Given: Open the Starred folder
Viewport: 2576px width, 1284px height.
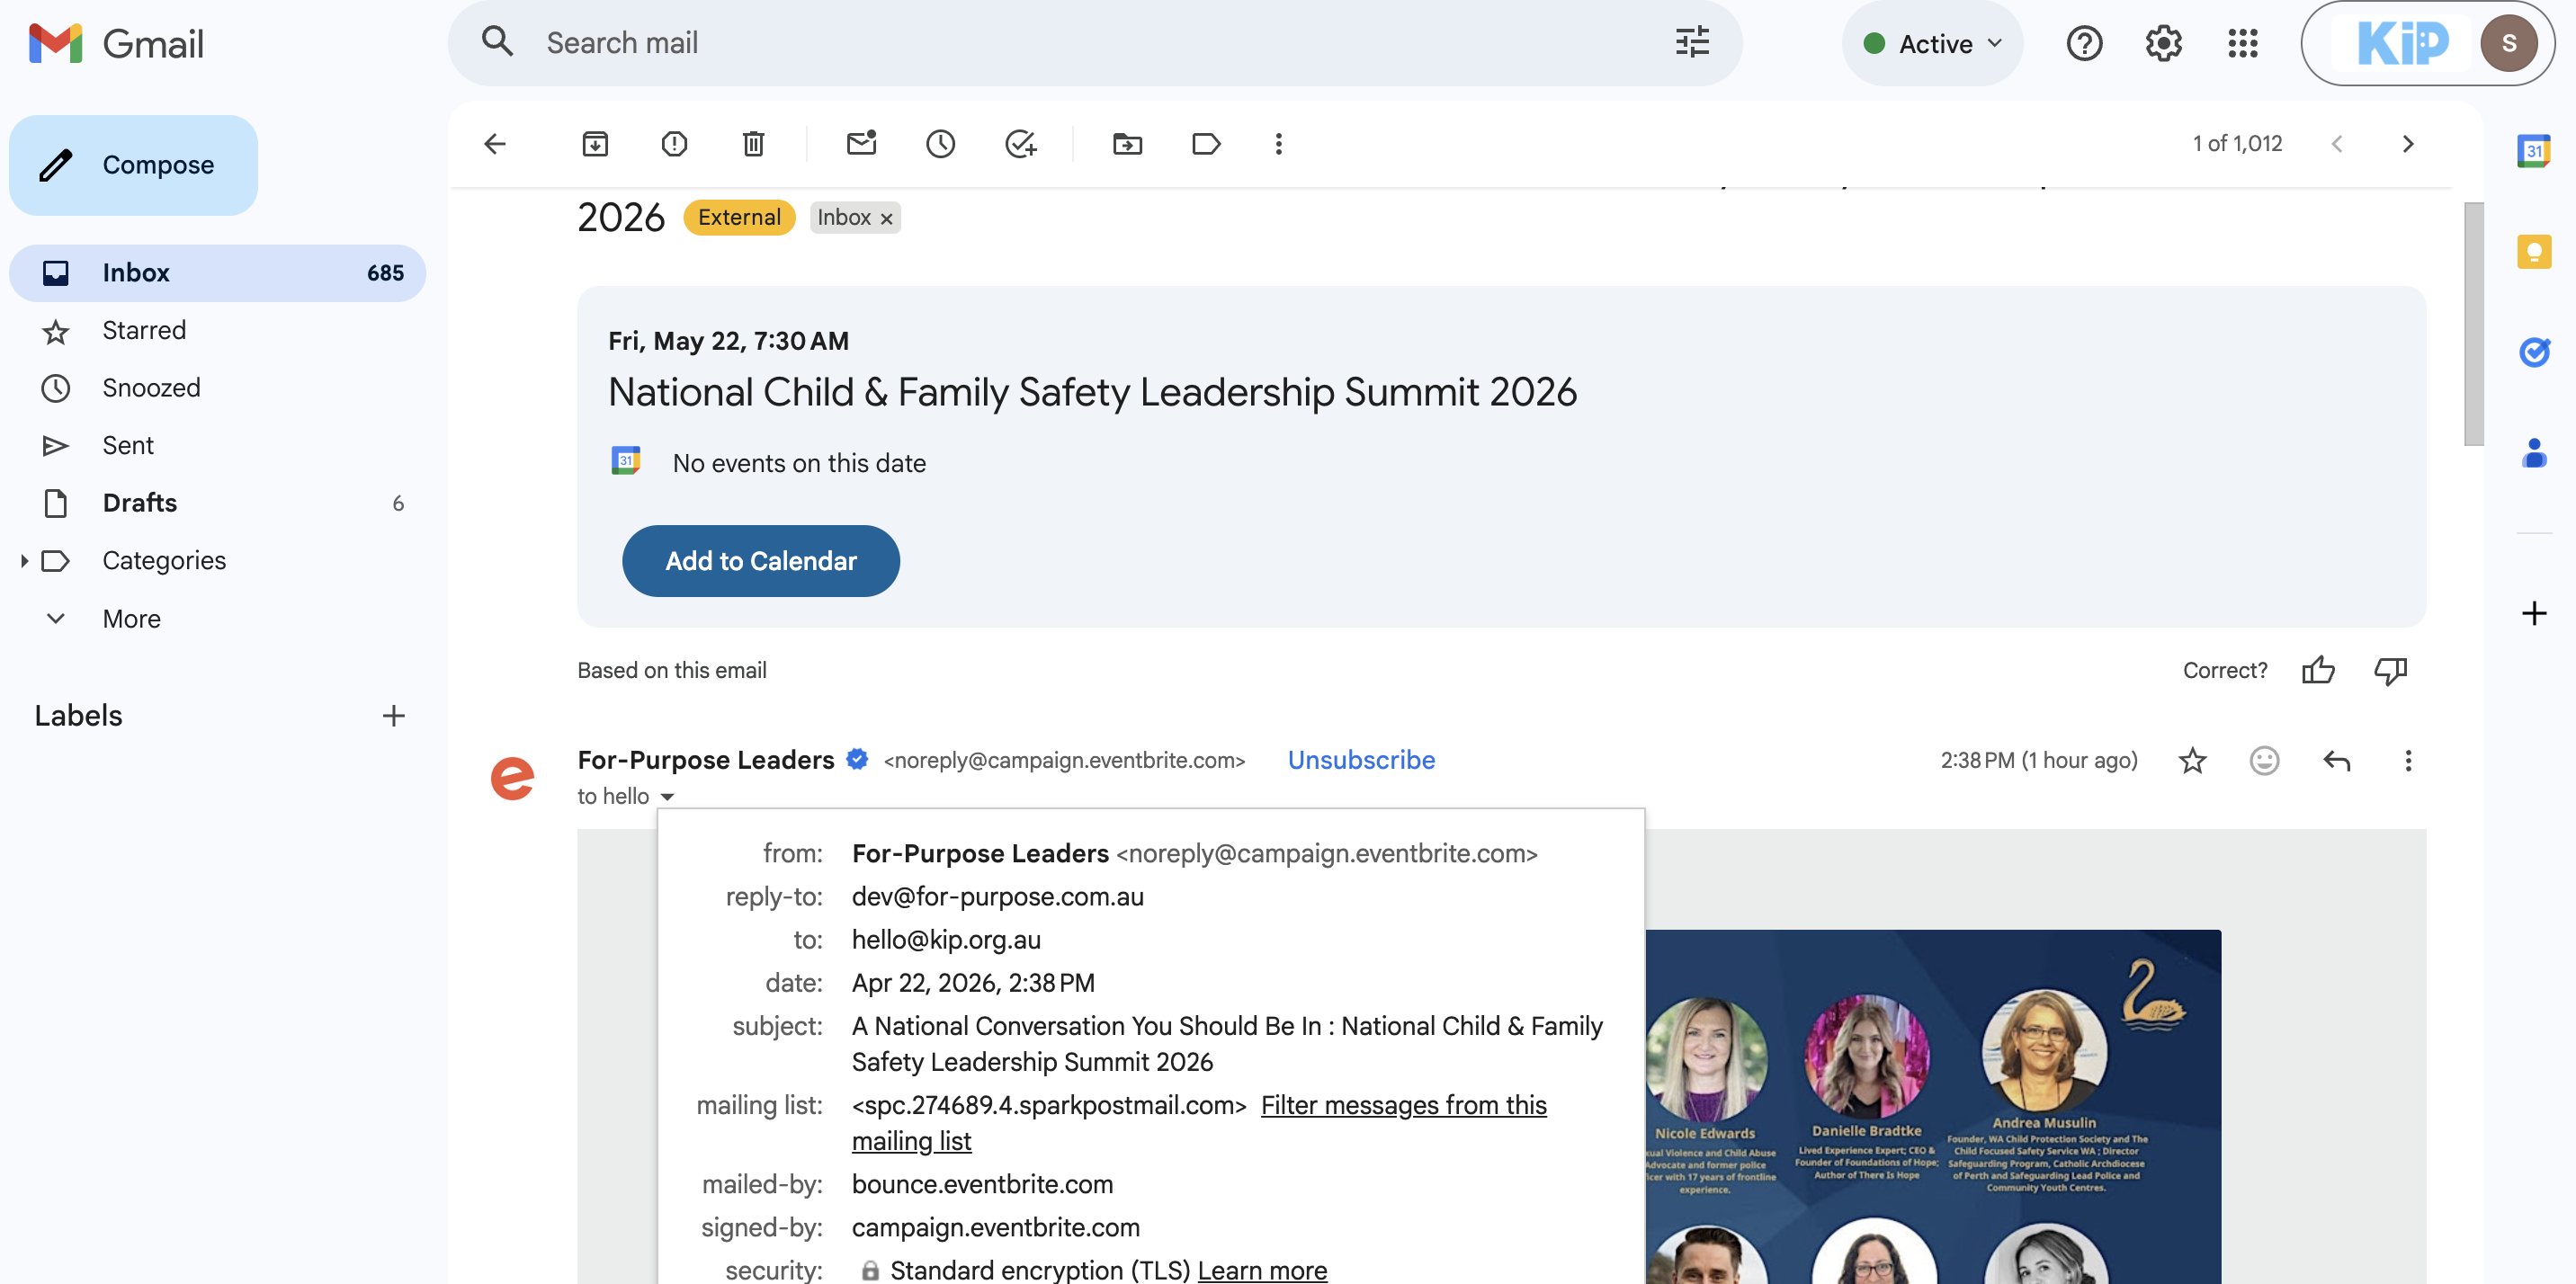Looking at the screenshot, I should tap(144, 330).
